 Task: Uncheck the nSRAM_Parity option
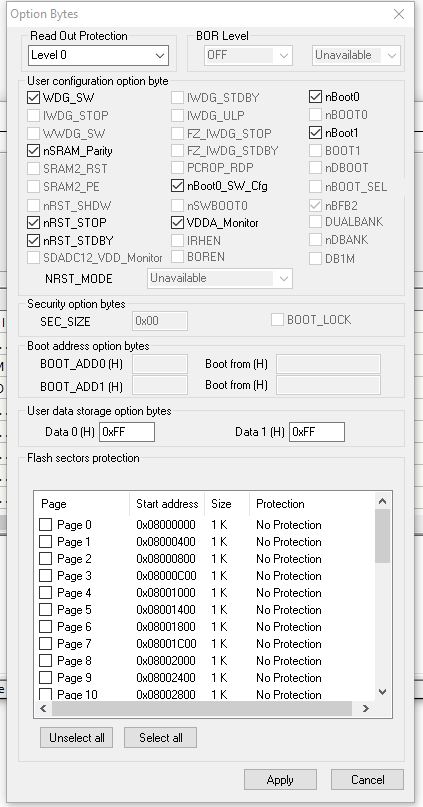point(33,151)
